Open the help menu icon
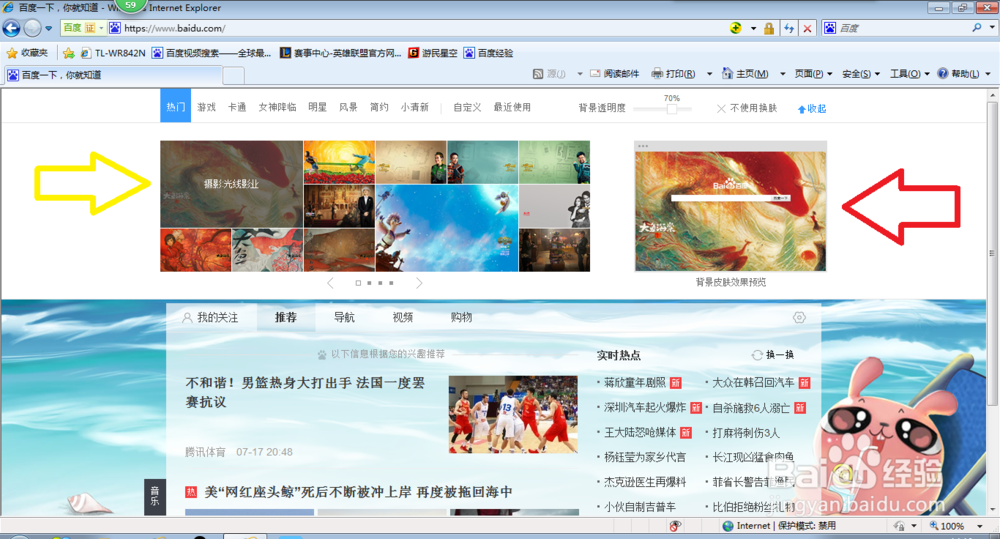The height and width of the screenshot is (539, 1000). click(x=943, y=74)
